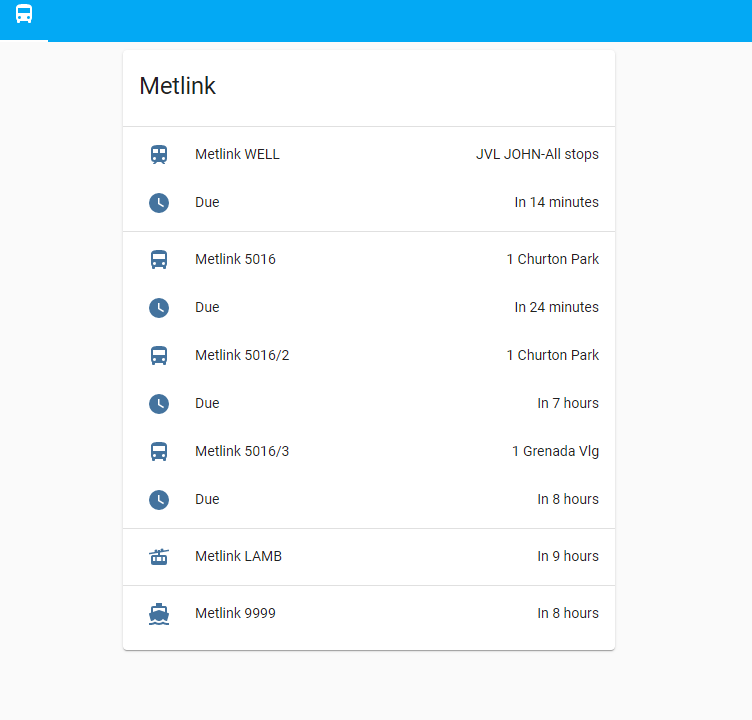Click the Metlink card title

point(177,86)
